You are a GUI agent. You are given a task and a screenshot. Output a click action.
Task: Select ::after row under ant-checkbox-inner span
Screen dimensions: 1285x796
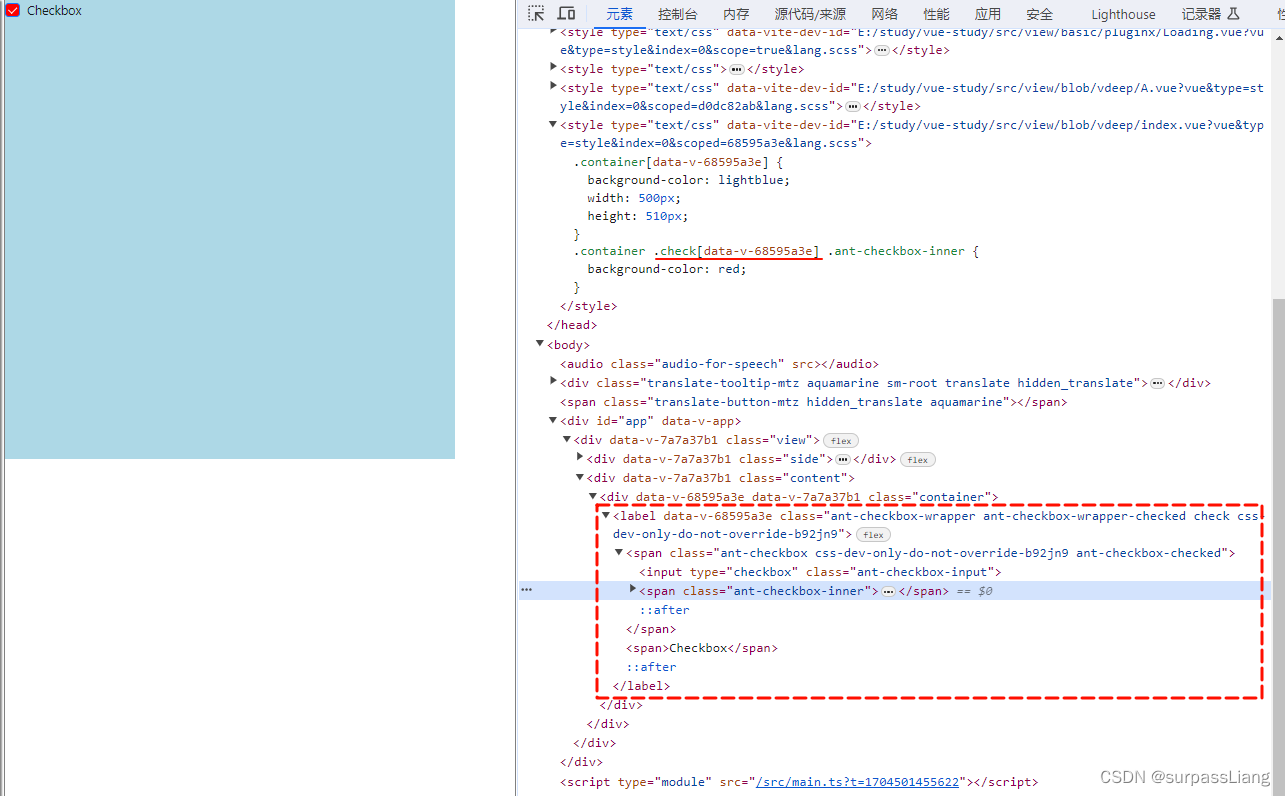[x=665, y=610]
